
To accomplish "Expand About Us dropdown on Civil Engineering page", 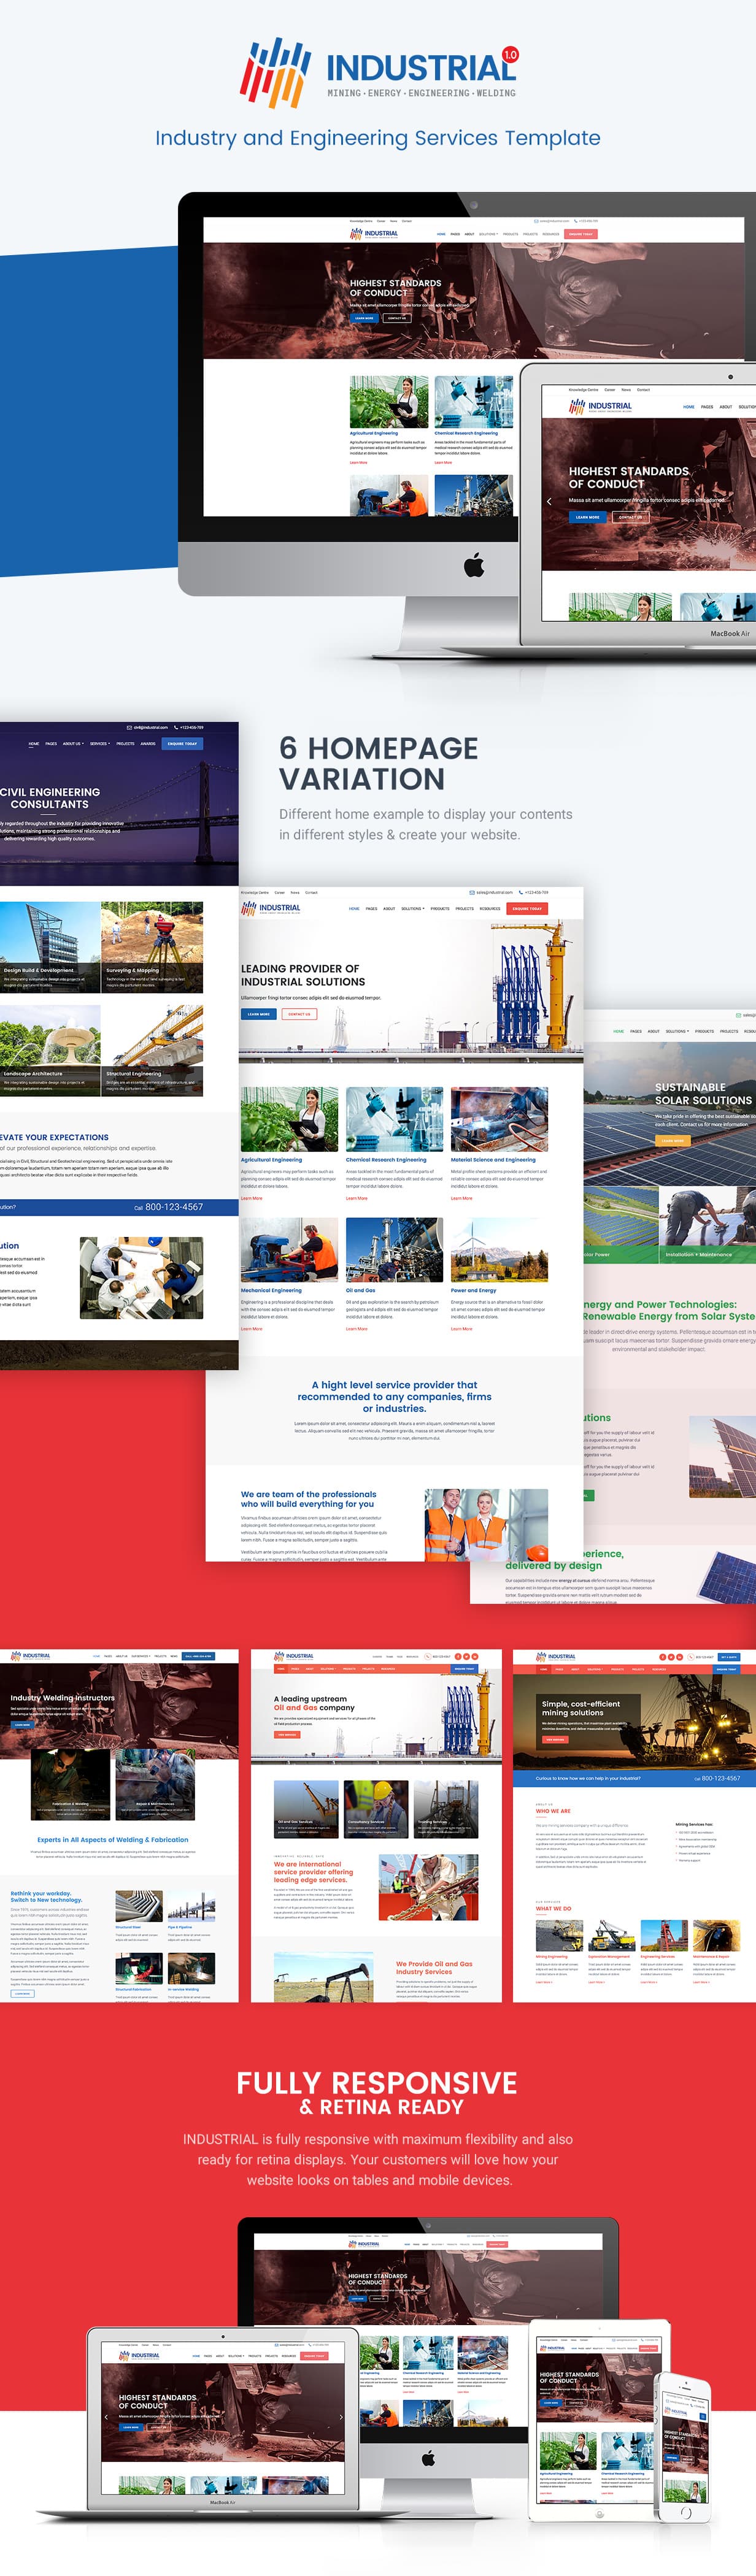I will click(x=73, y=744).
